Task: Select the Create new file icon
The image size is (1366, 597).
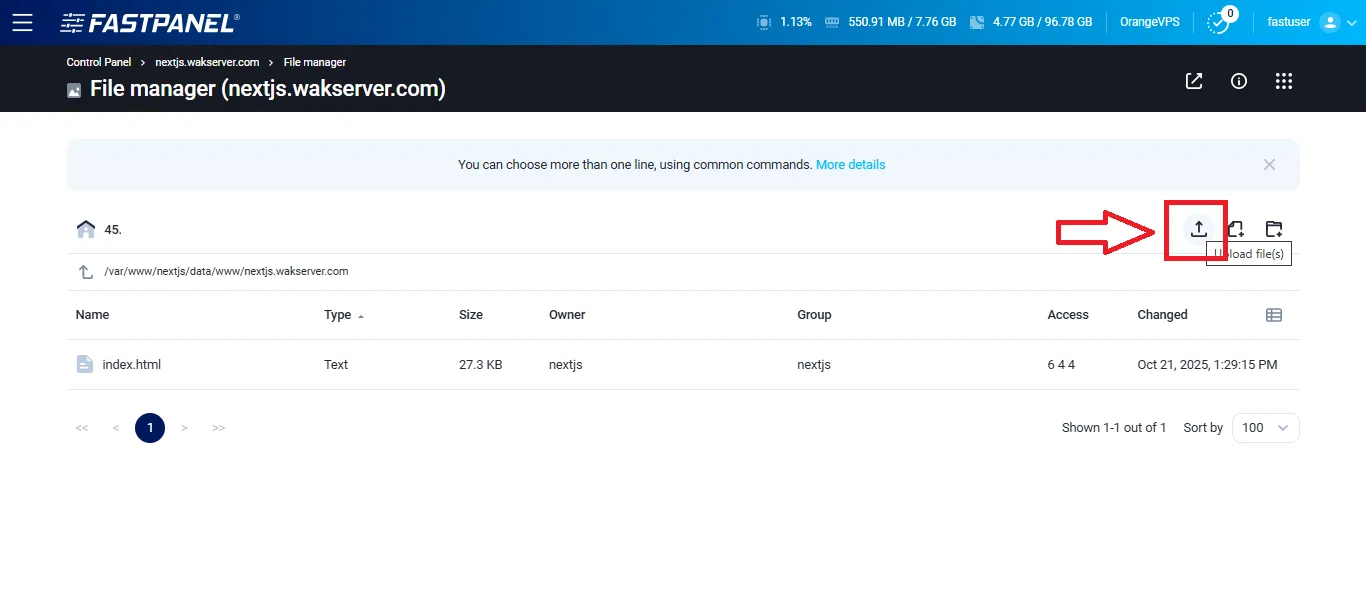Action: coord(1235,229)
